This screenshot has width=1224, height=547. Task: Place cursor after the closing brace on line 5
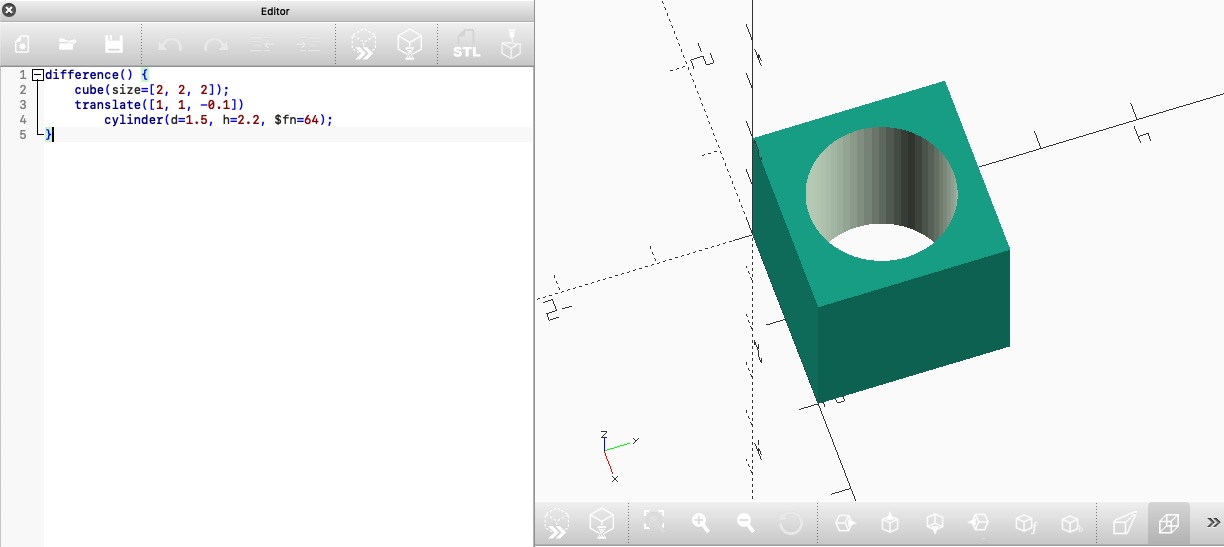[52, 135]
